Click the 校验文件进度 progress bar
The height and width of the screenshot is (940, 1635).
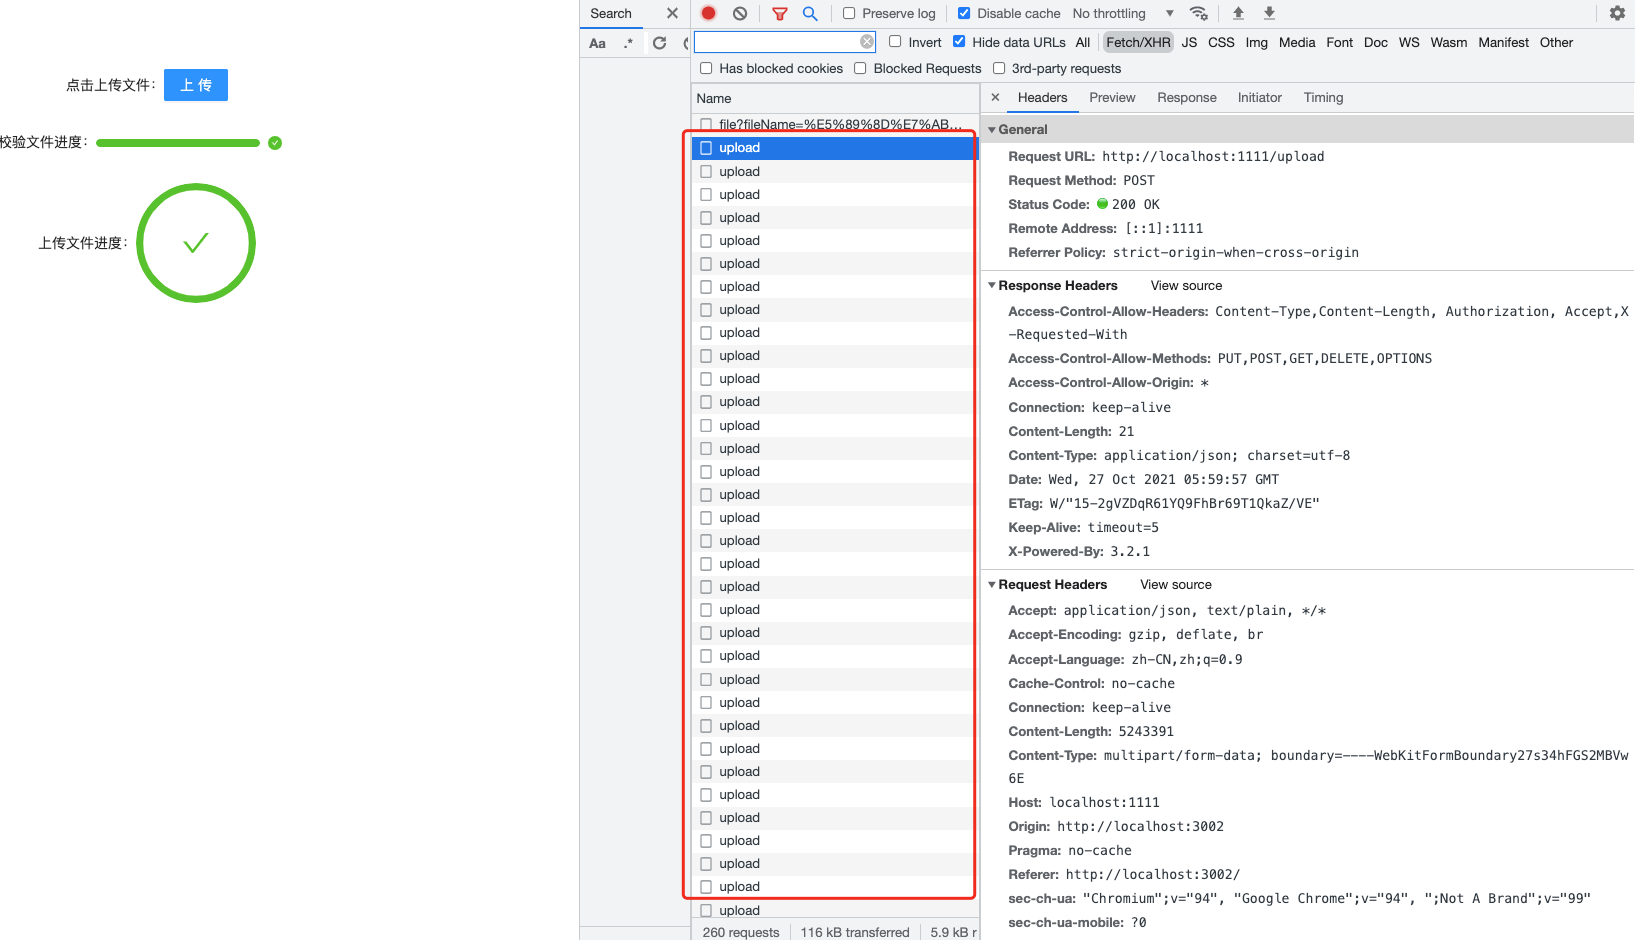pos(178,143)
